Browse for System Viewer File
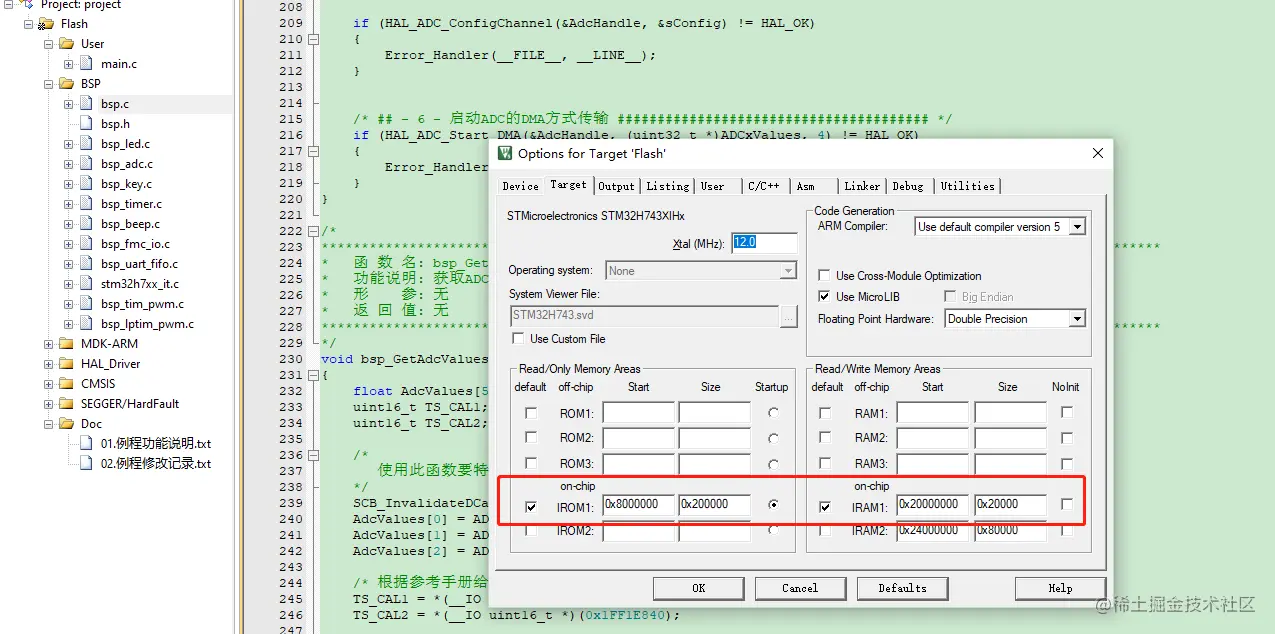Image resolution: width=1275 pixels, height=634 pixels. pyautogui.click(x=790, y=317)
